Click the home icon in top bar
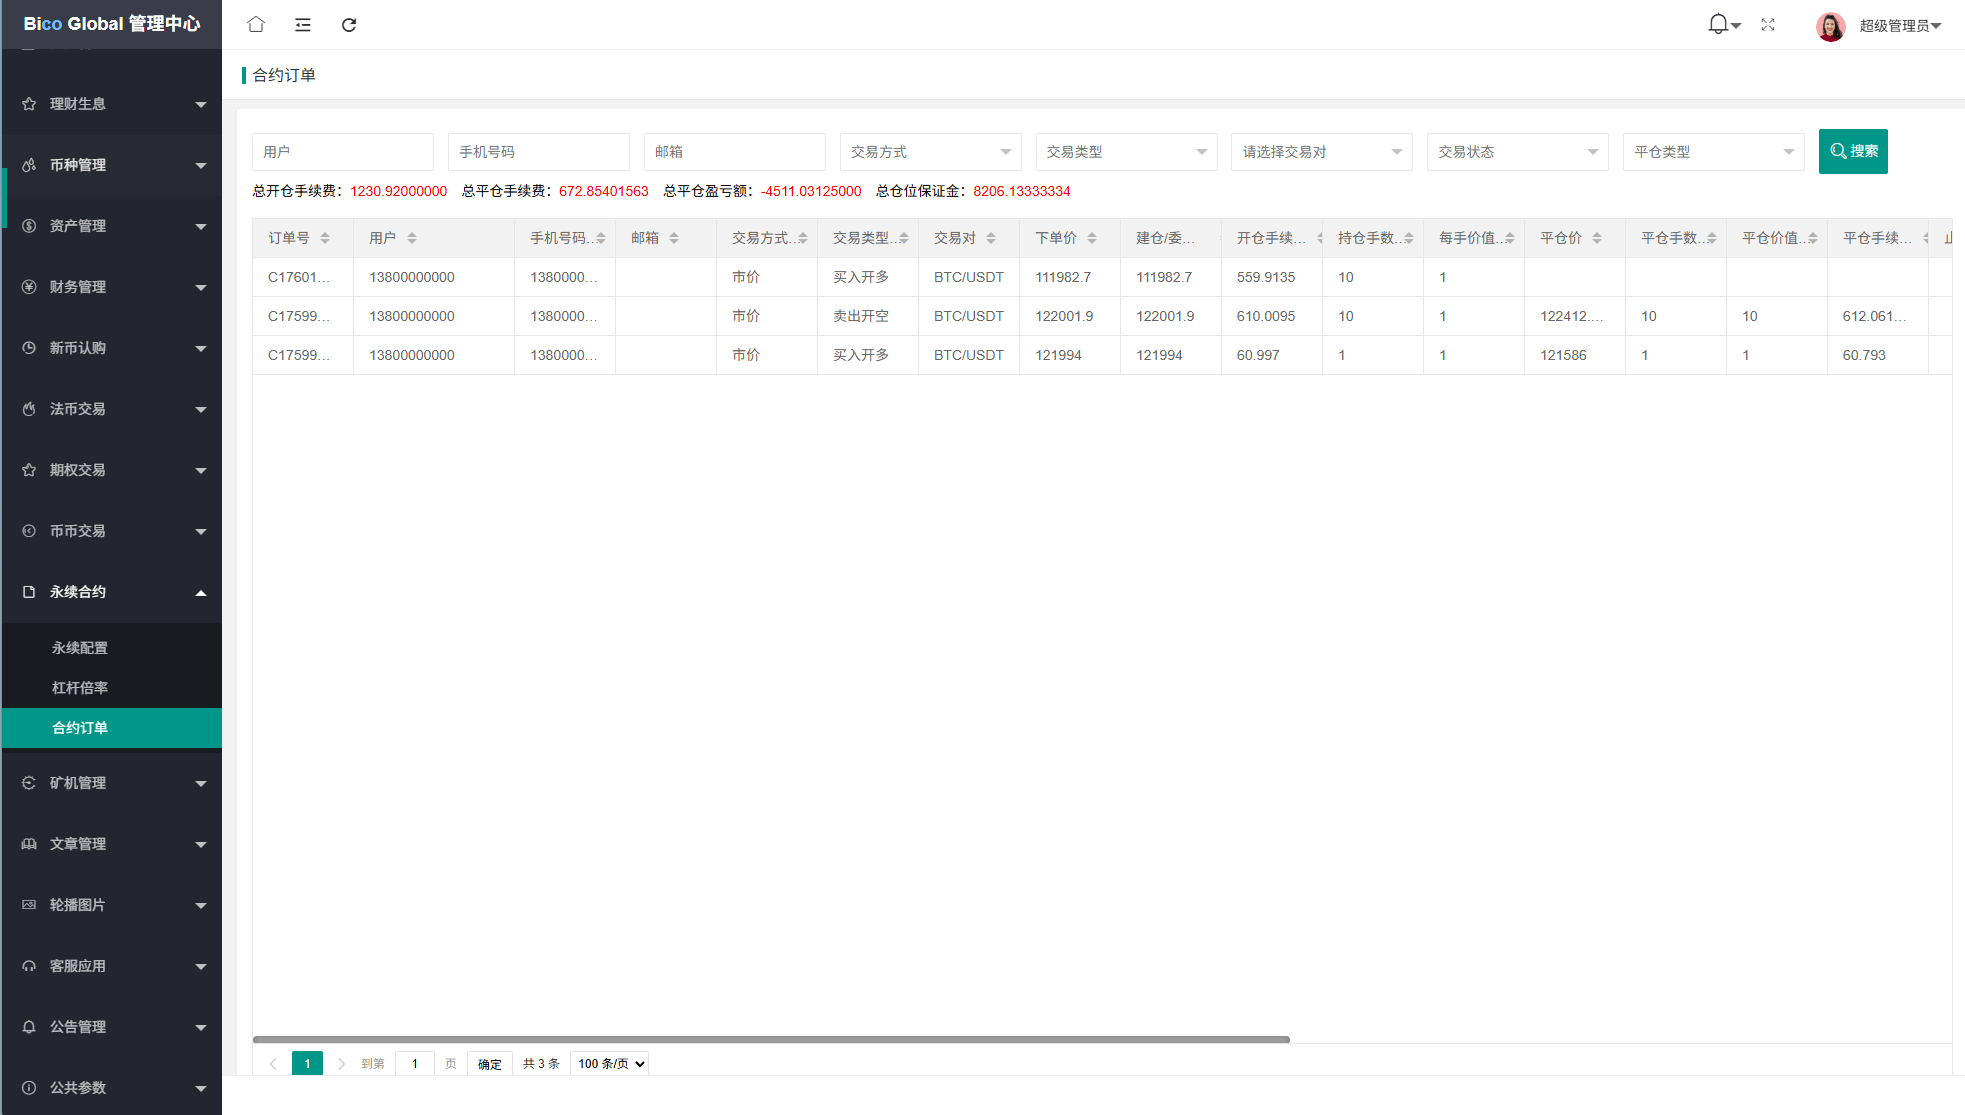Screen dimensions: 1965x1115 coord(256,25)
